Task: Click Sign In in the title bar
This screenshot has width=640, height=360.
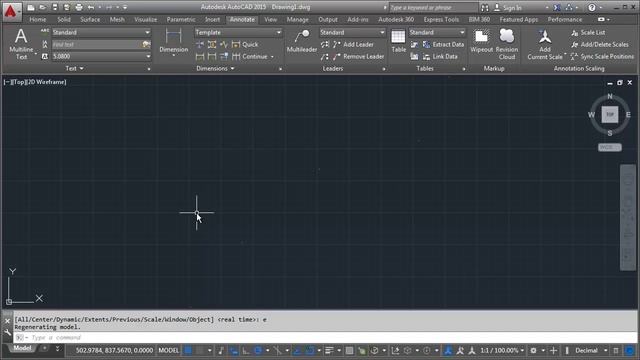Action: 507,7
